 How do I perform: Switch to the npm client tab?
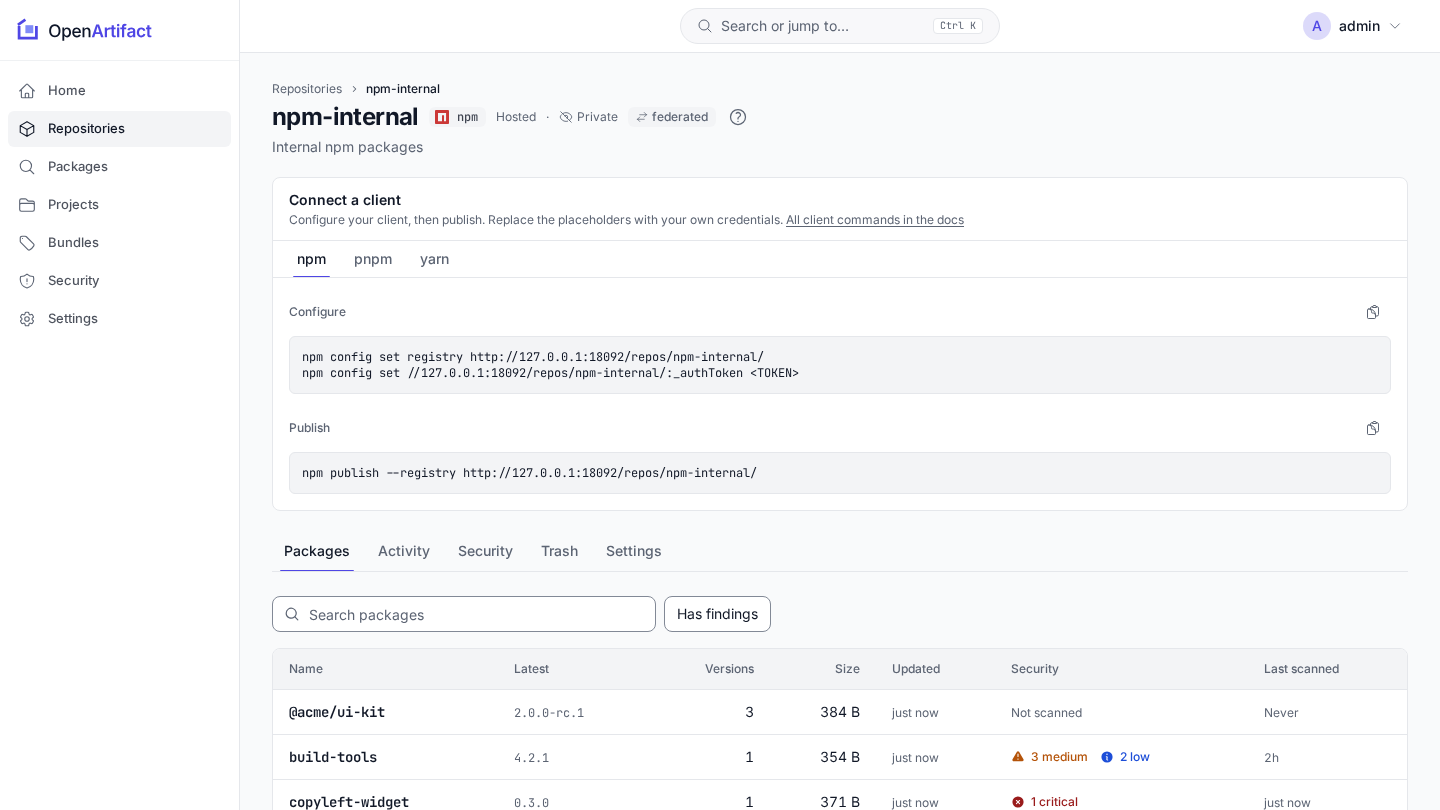coord(311,259)
